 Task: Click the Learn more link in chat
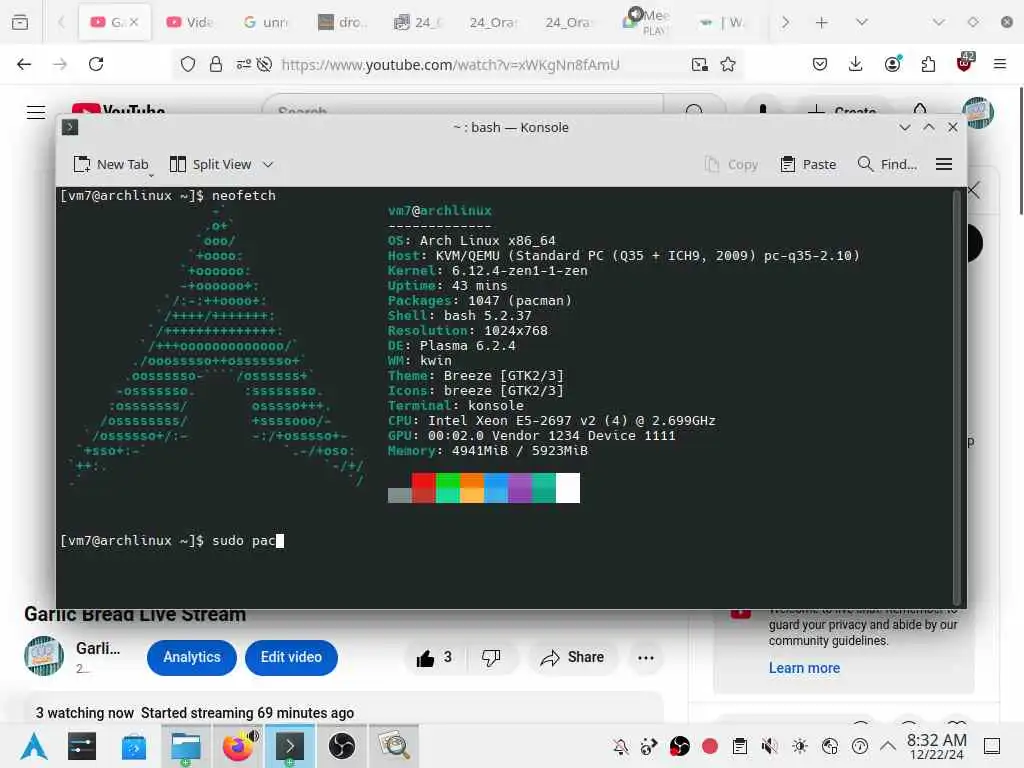click(x=804, y=668)
